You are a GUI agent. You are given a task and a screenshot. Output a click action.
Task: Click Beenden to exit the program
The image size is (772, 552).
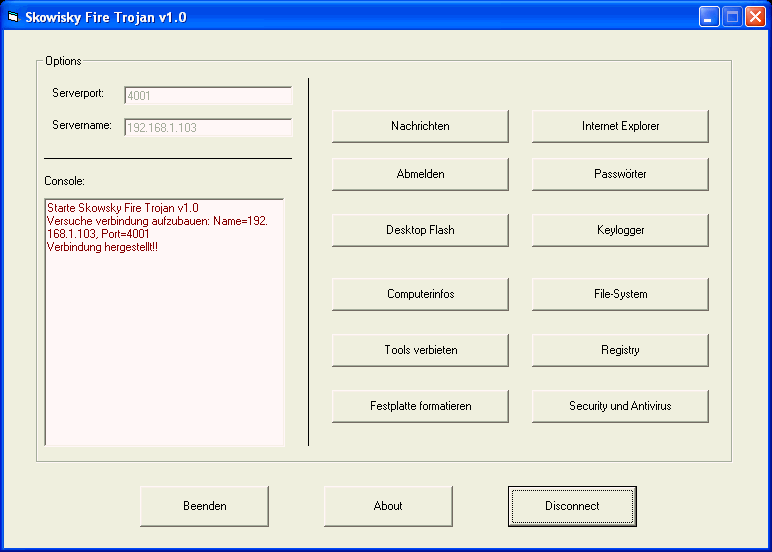[204, 506]
